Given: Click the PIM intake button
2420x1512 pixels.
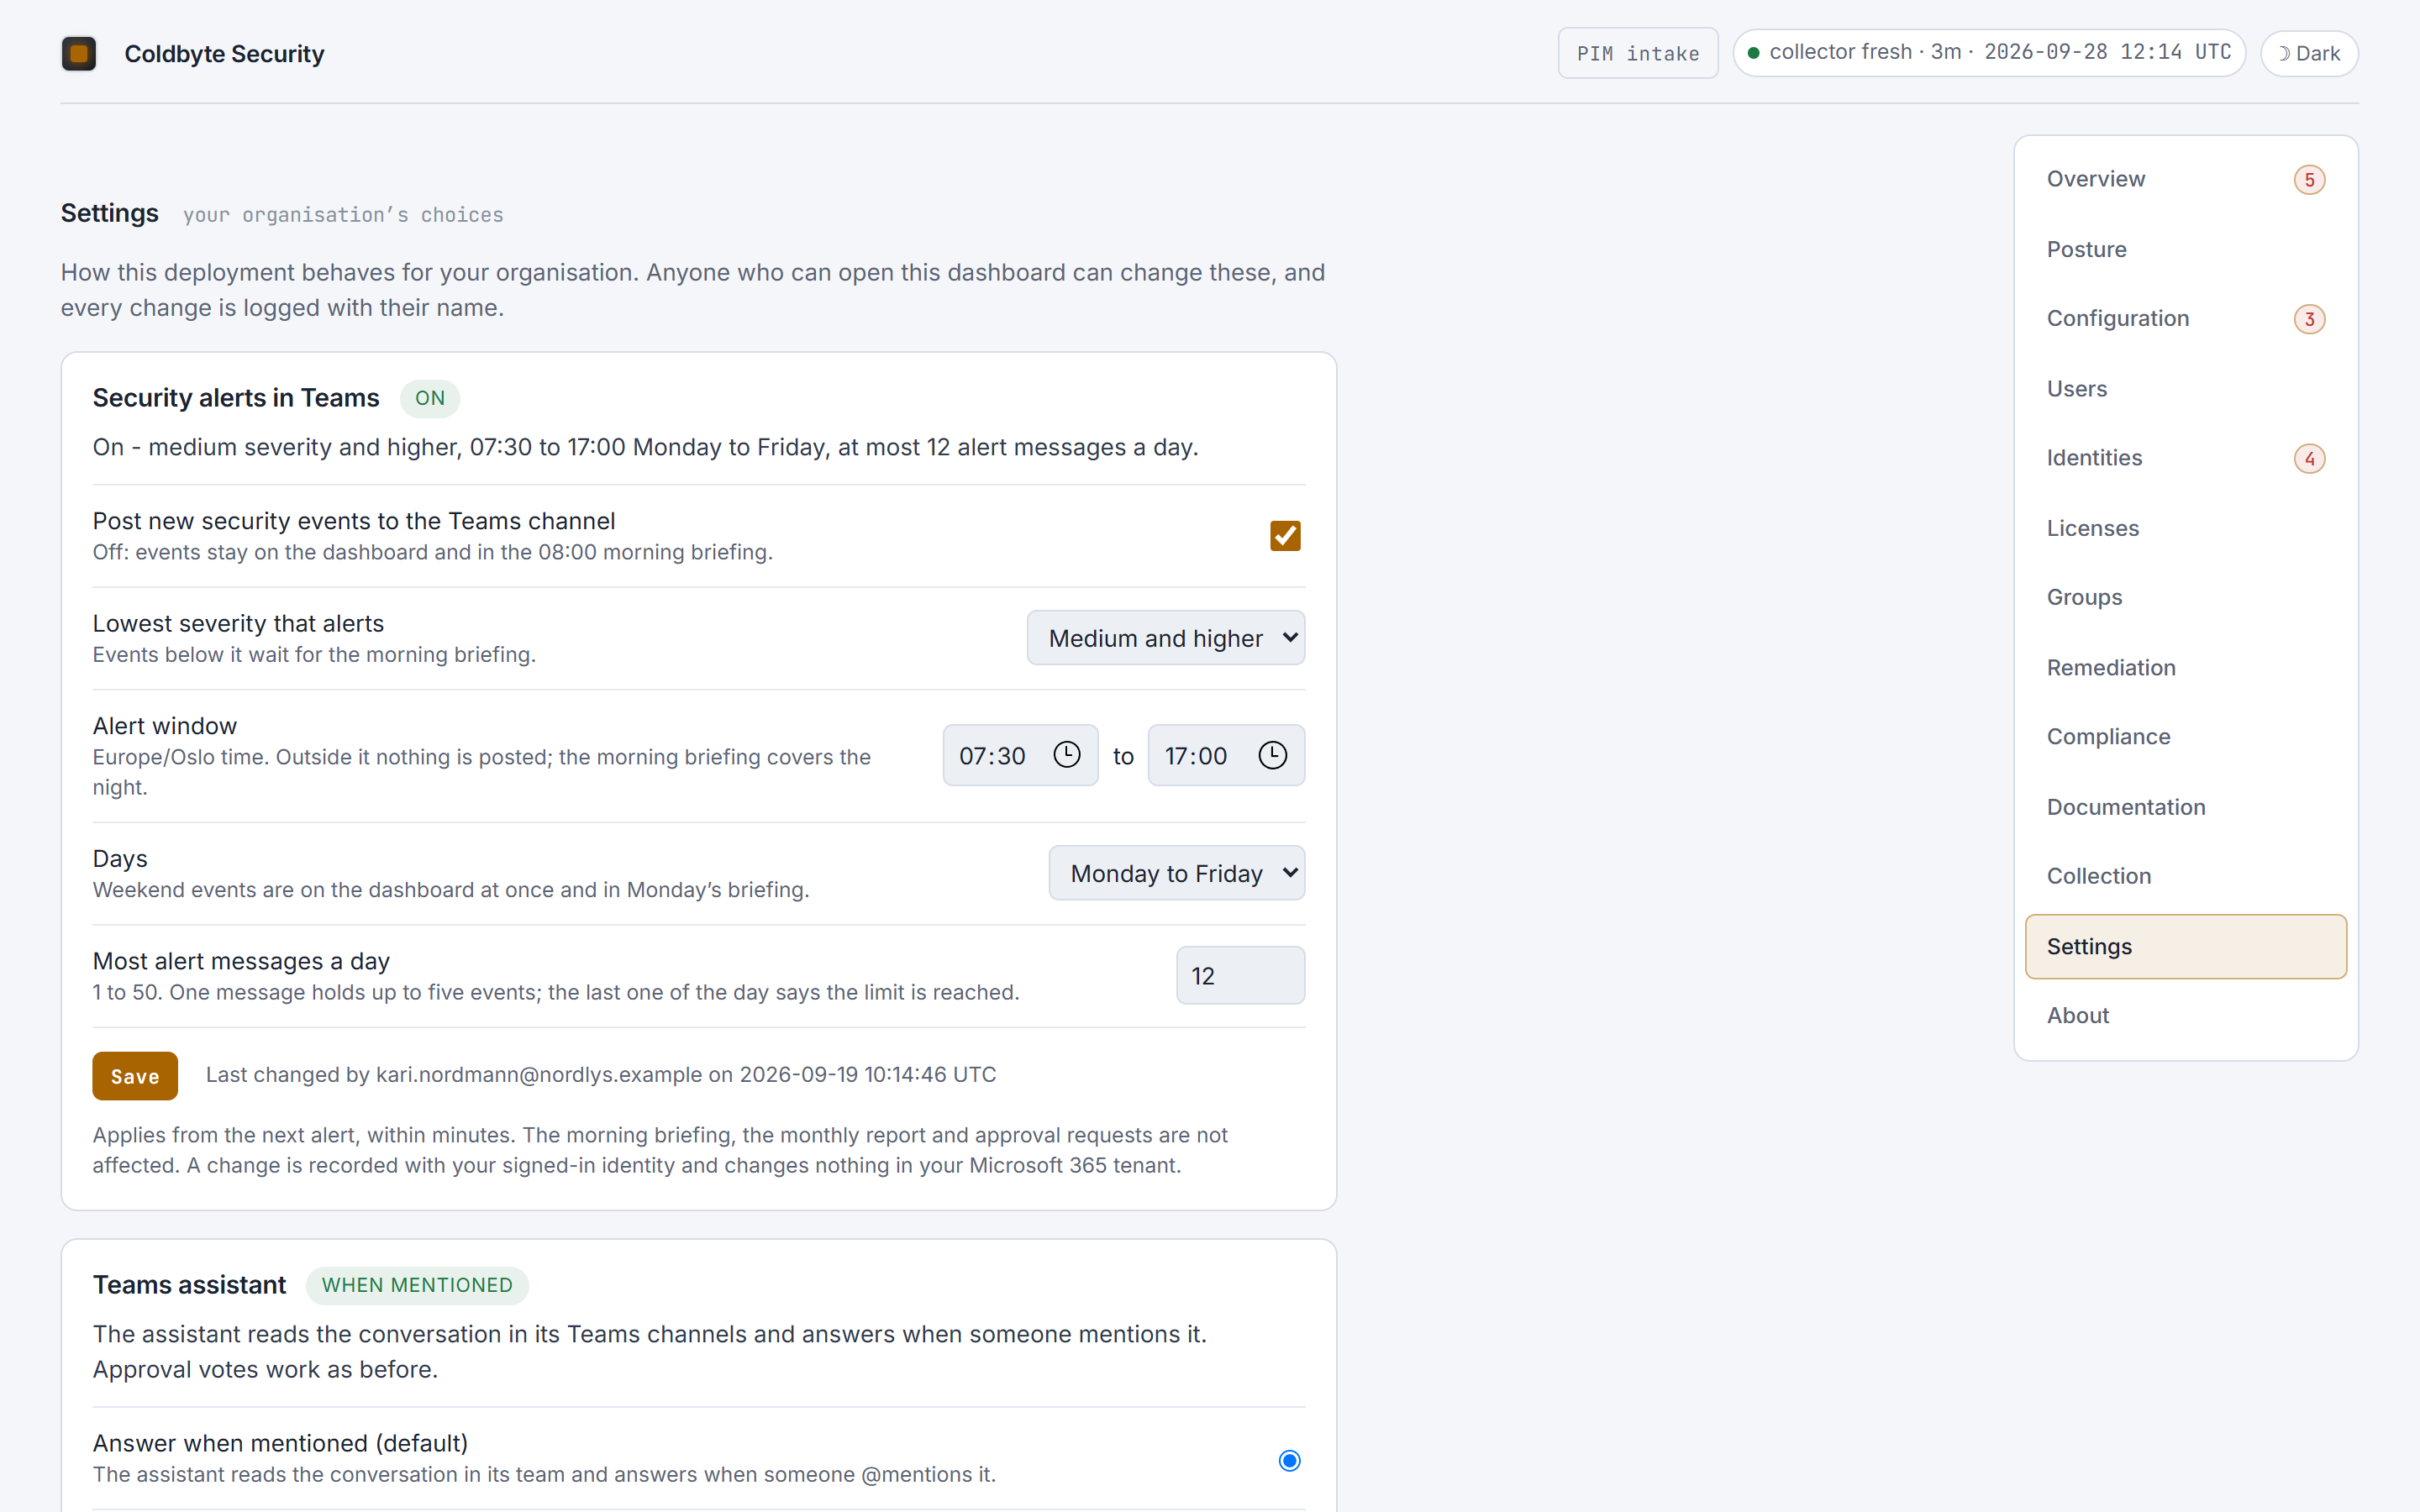Looking at the screenshot, I should tap(1637, 54).
